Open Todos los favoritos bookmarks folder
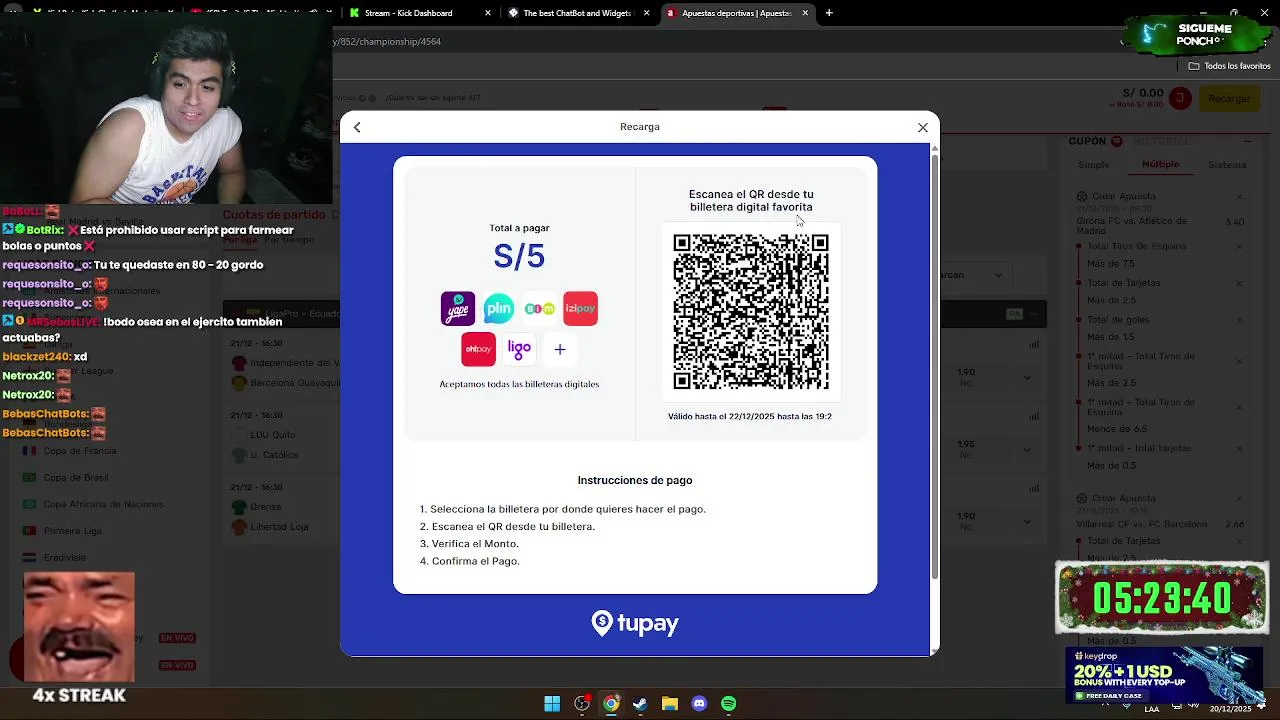Screen dimensions: 1280x720 1229,66
